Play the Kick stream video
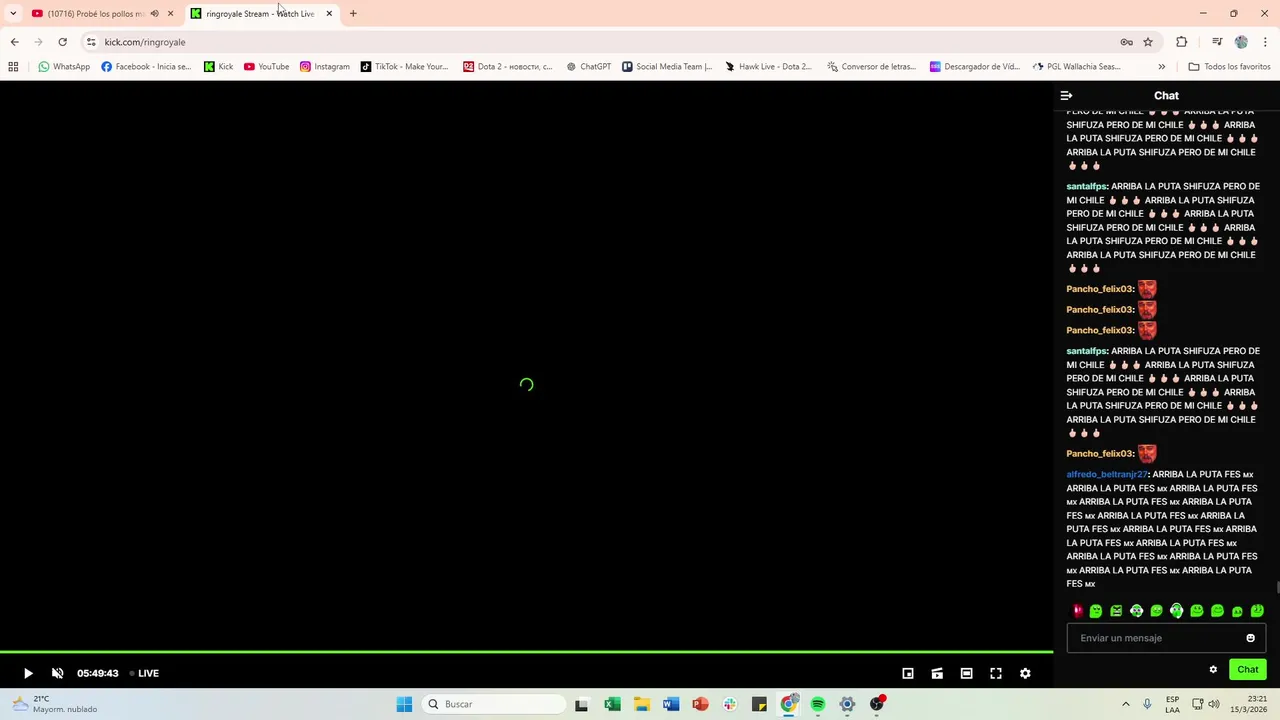 pos(28,673)
